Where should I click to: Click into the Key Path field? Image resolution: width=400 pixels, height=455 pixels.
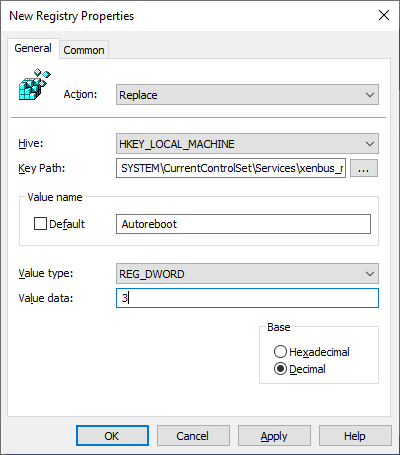pyautogui.click(x=231, y=168)
